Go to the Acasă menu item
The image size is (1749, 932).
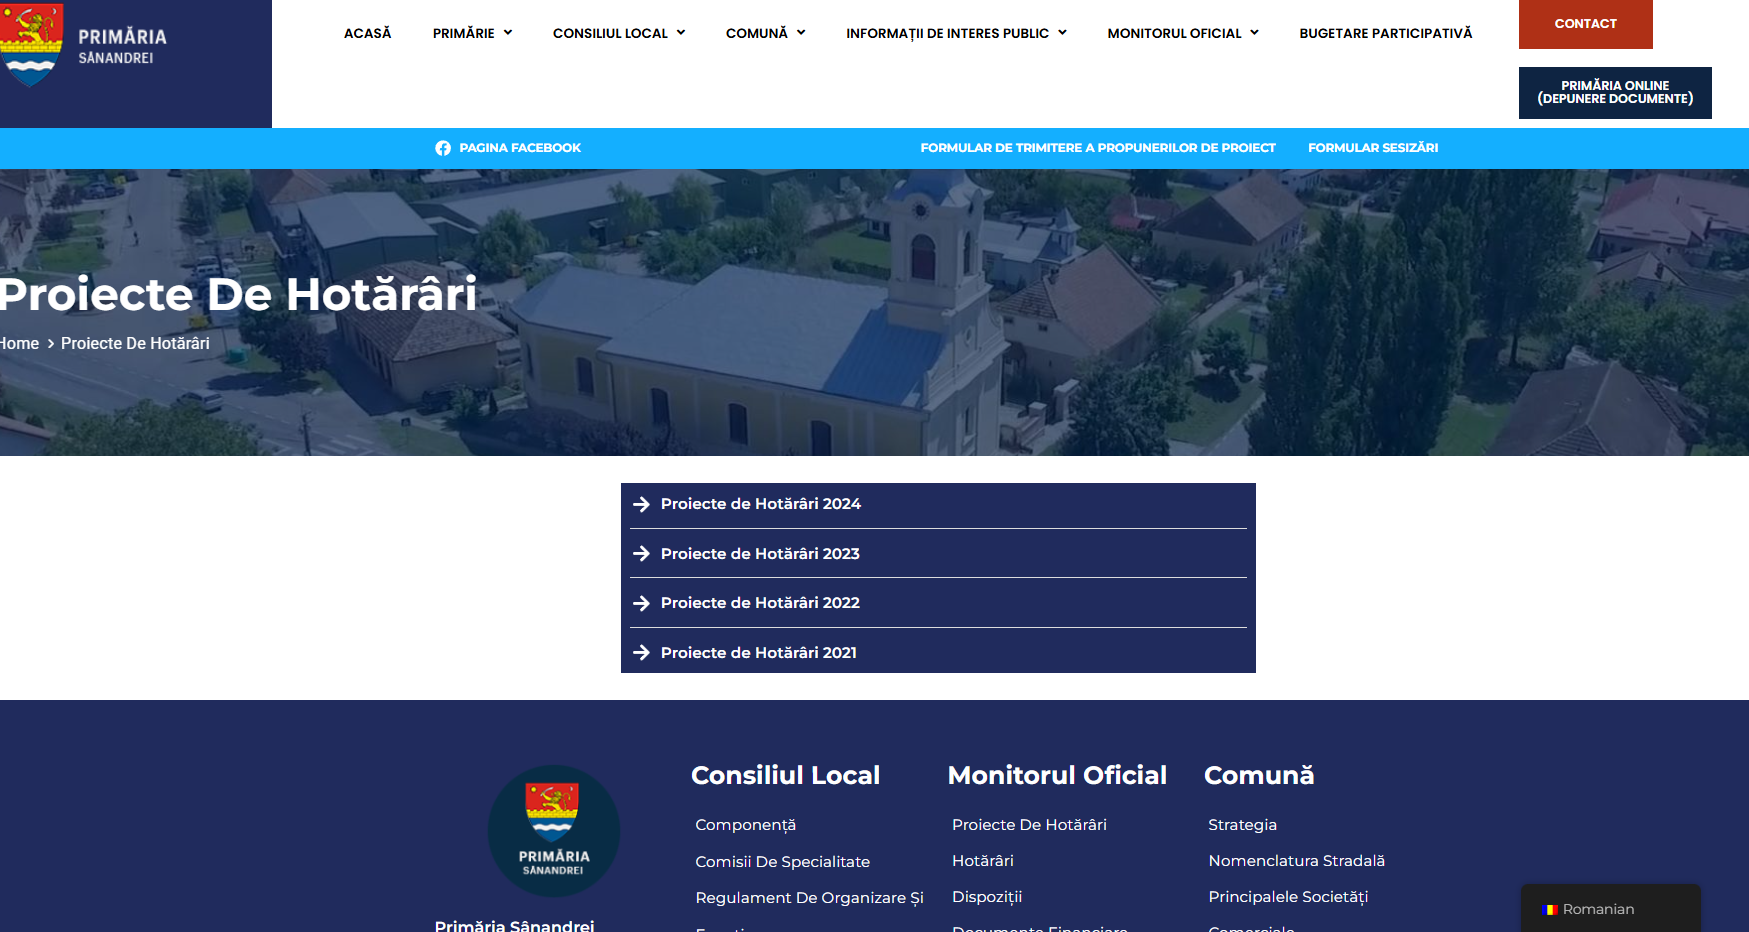(x=367, y=33)
